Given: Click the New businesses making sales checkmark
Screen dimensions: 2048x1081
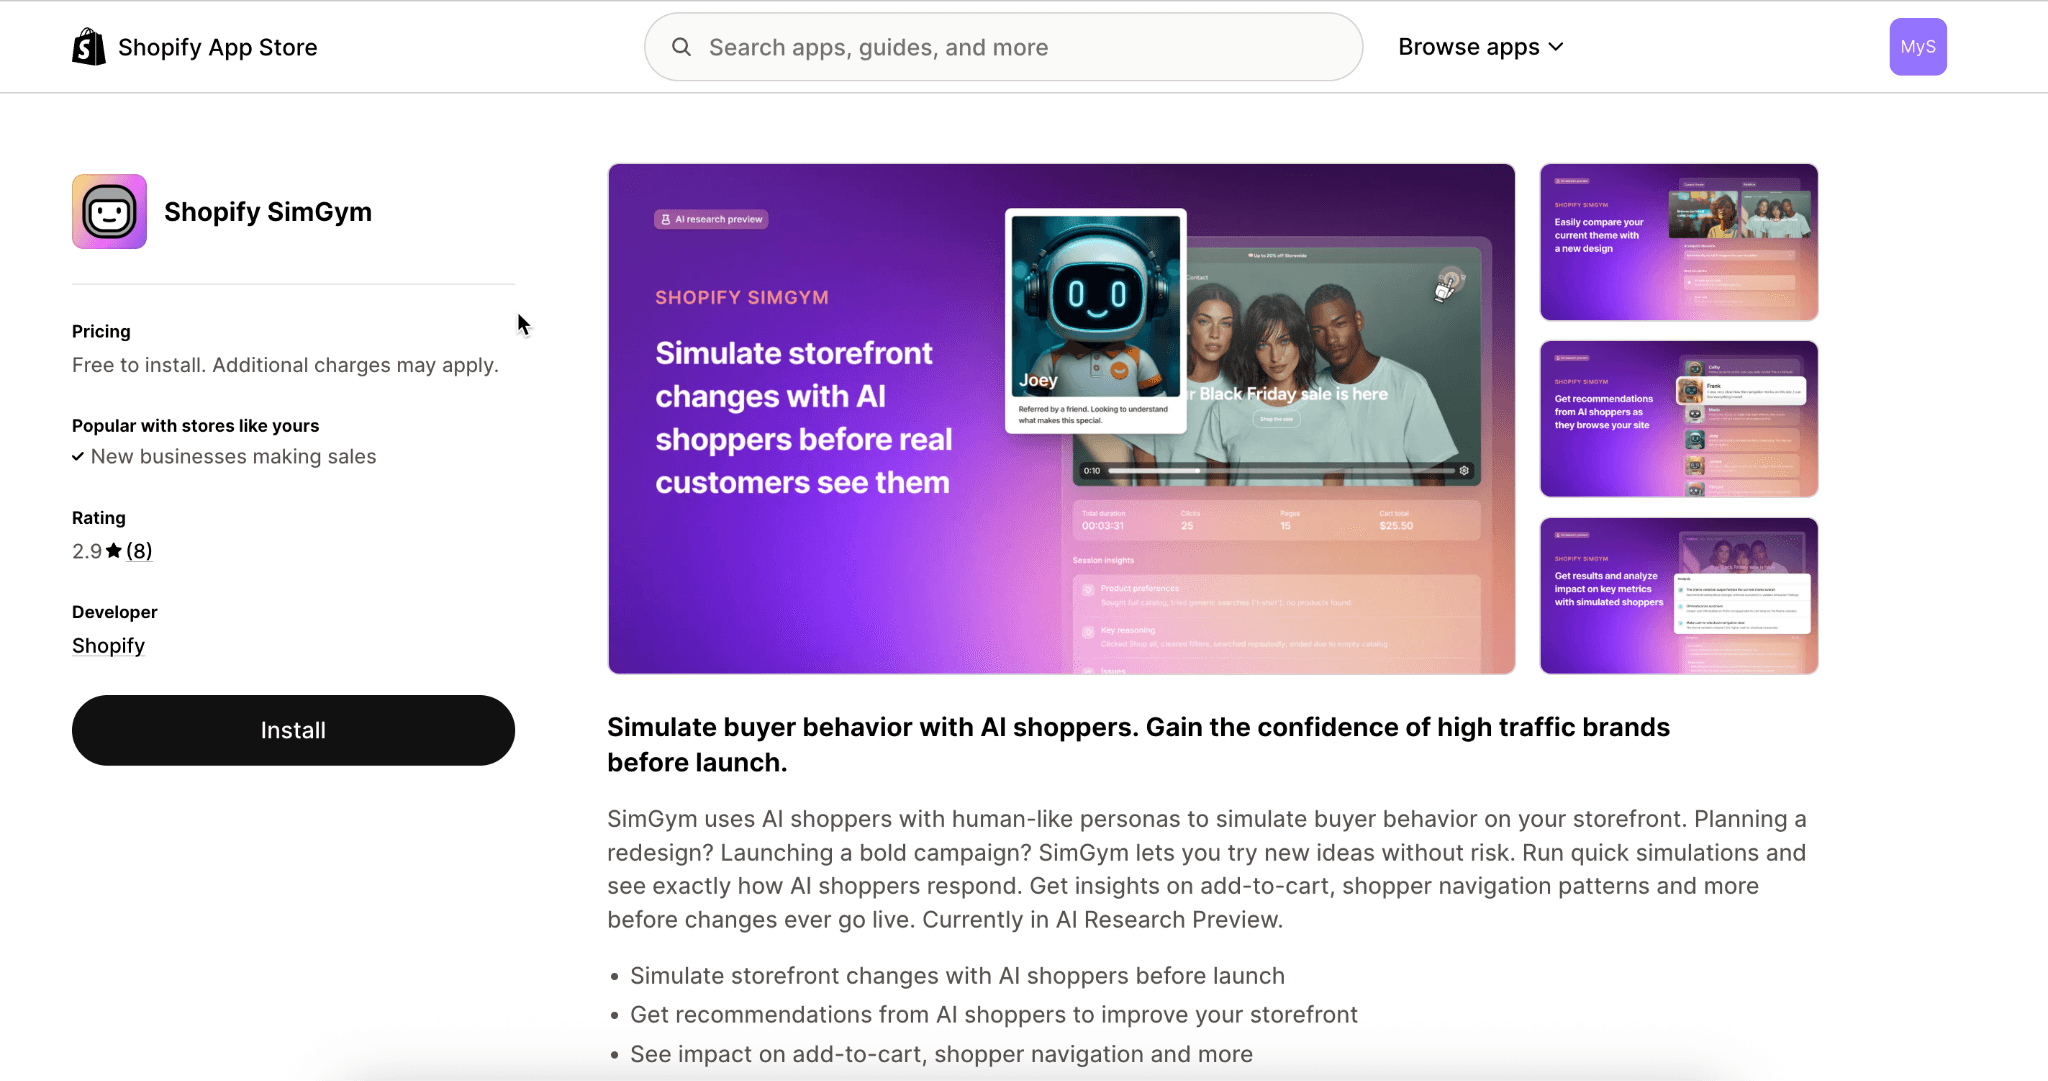Looking at the screenshot, I should [x=78, y=457].
